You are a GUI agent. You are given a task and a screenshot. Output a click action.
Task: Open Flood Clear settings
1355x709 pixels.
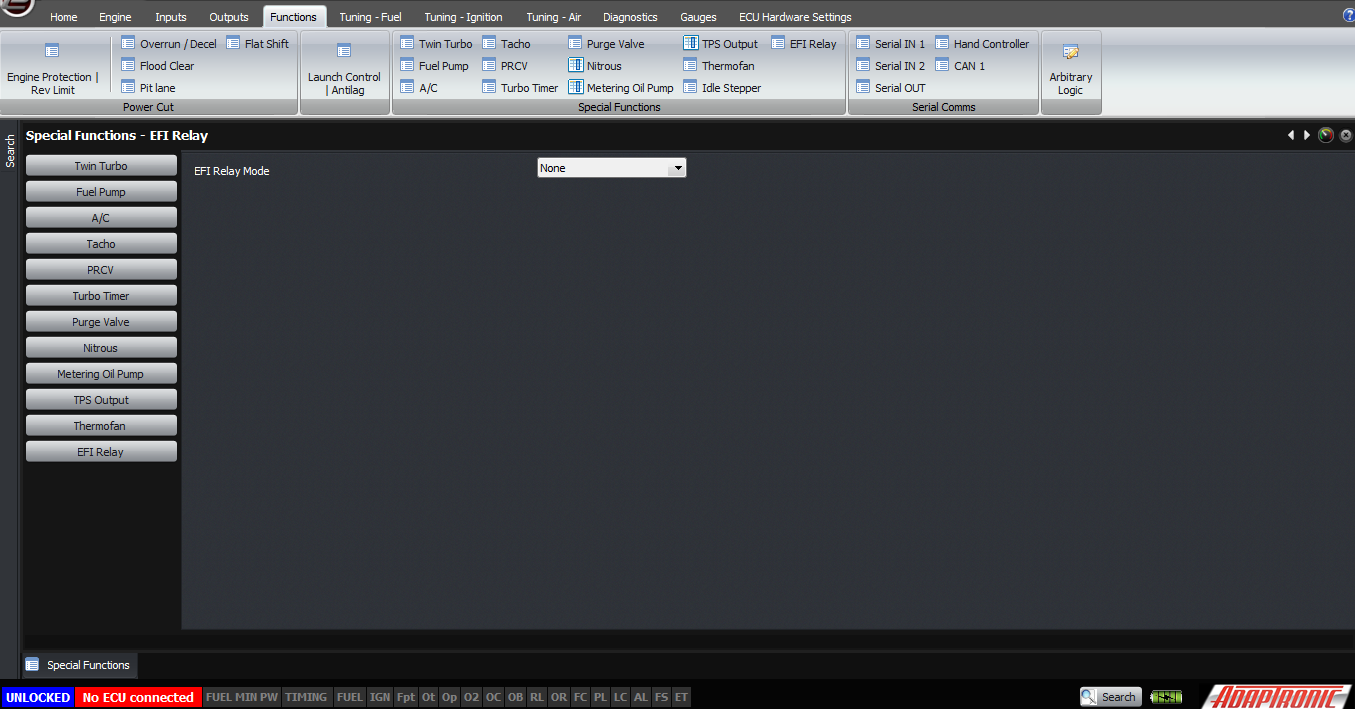coord(158,66)
